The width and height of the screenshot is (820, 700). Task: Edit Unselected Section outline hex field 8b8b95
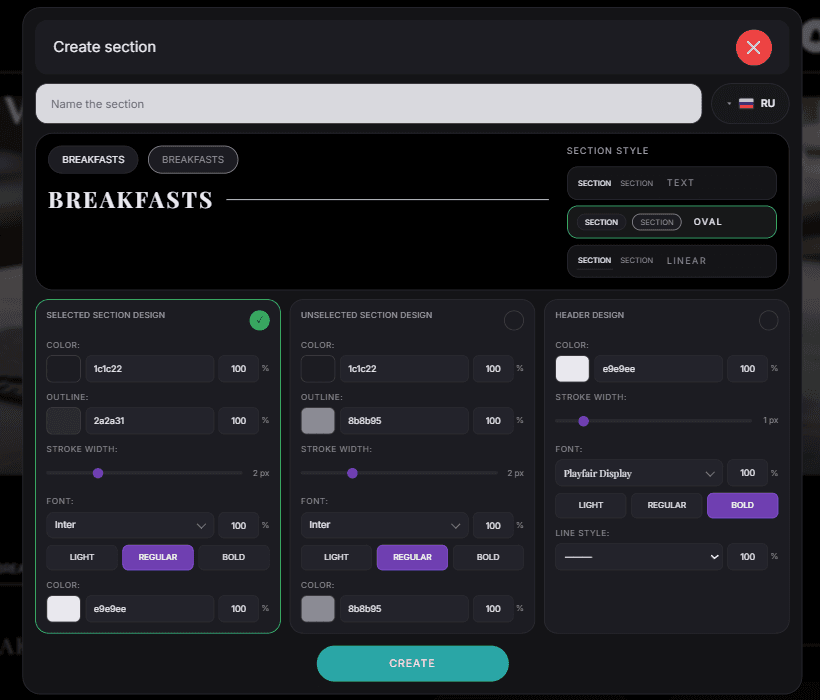click(404, 421)
